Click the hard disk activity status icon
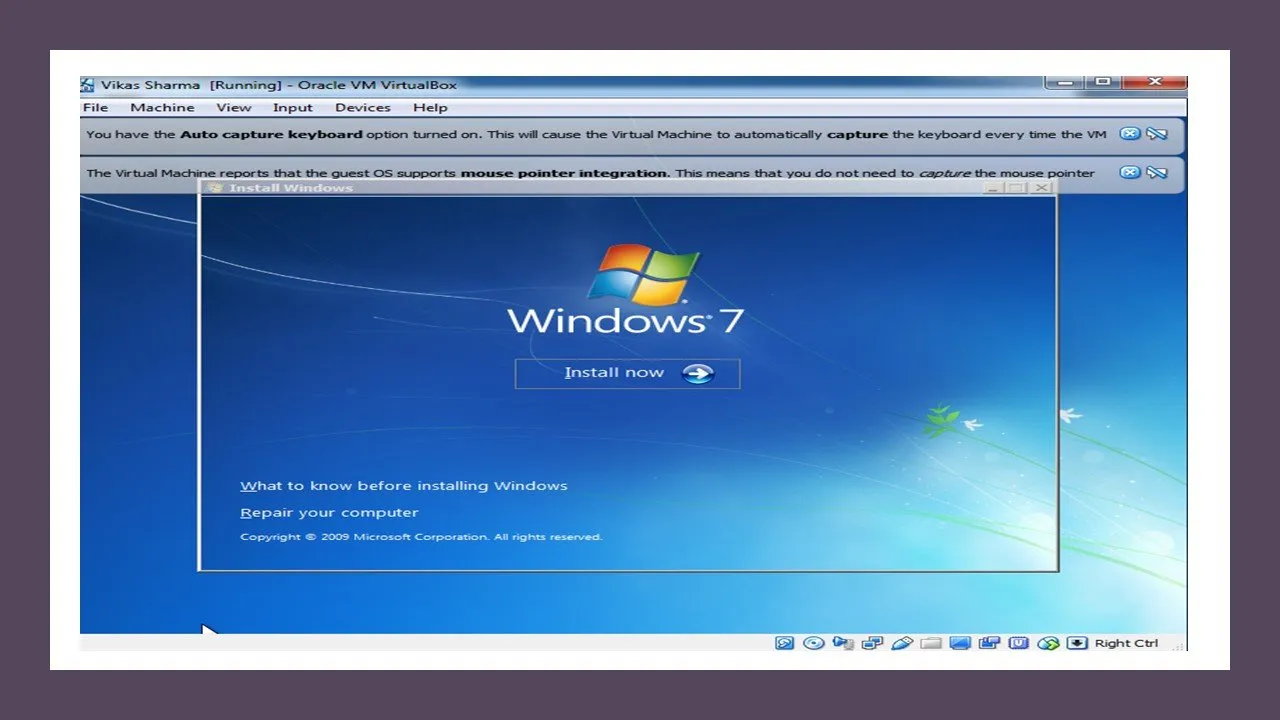The image size is (1280, 720). pos(785,643)
